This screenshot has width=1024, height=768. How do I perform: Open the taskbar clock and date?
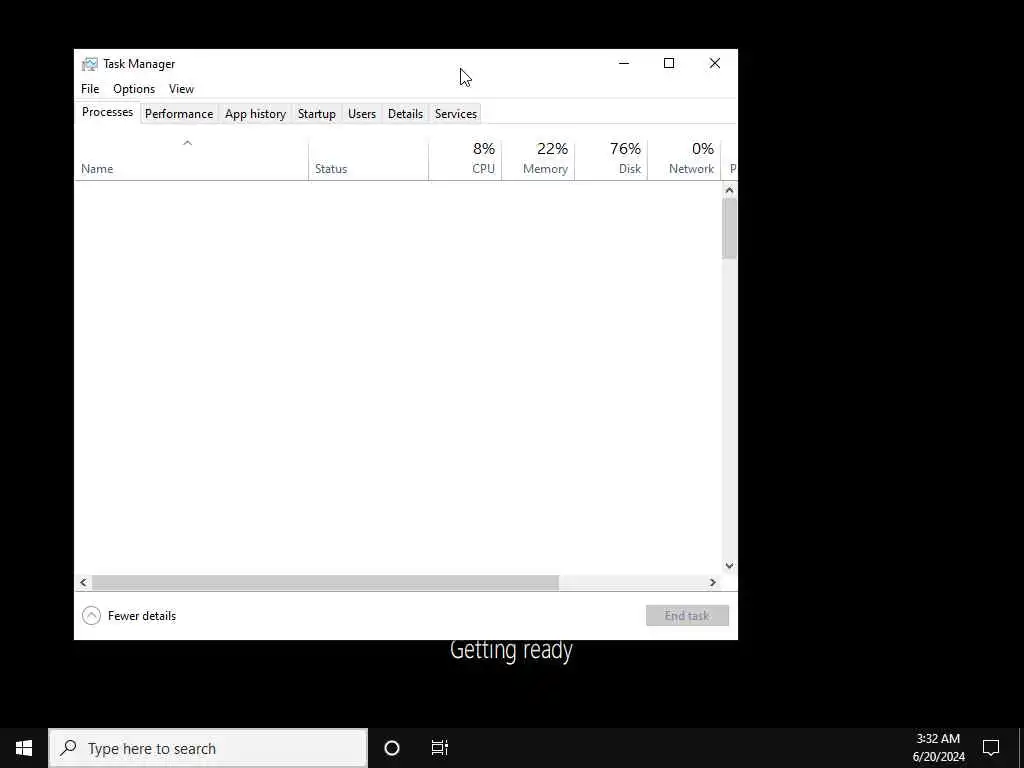(x=938, y=748)
